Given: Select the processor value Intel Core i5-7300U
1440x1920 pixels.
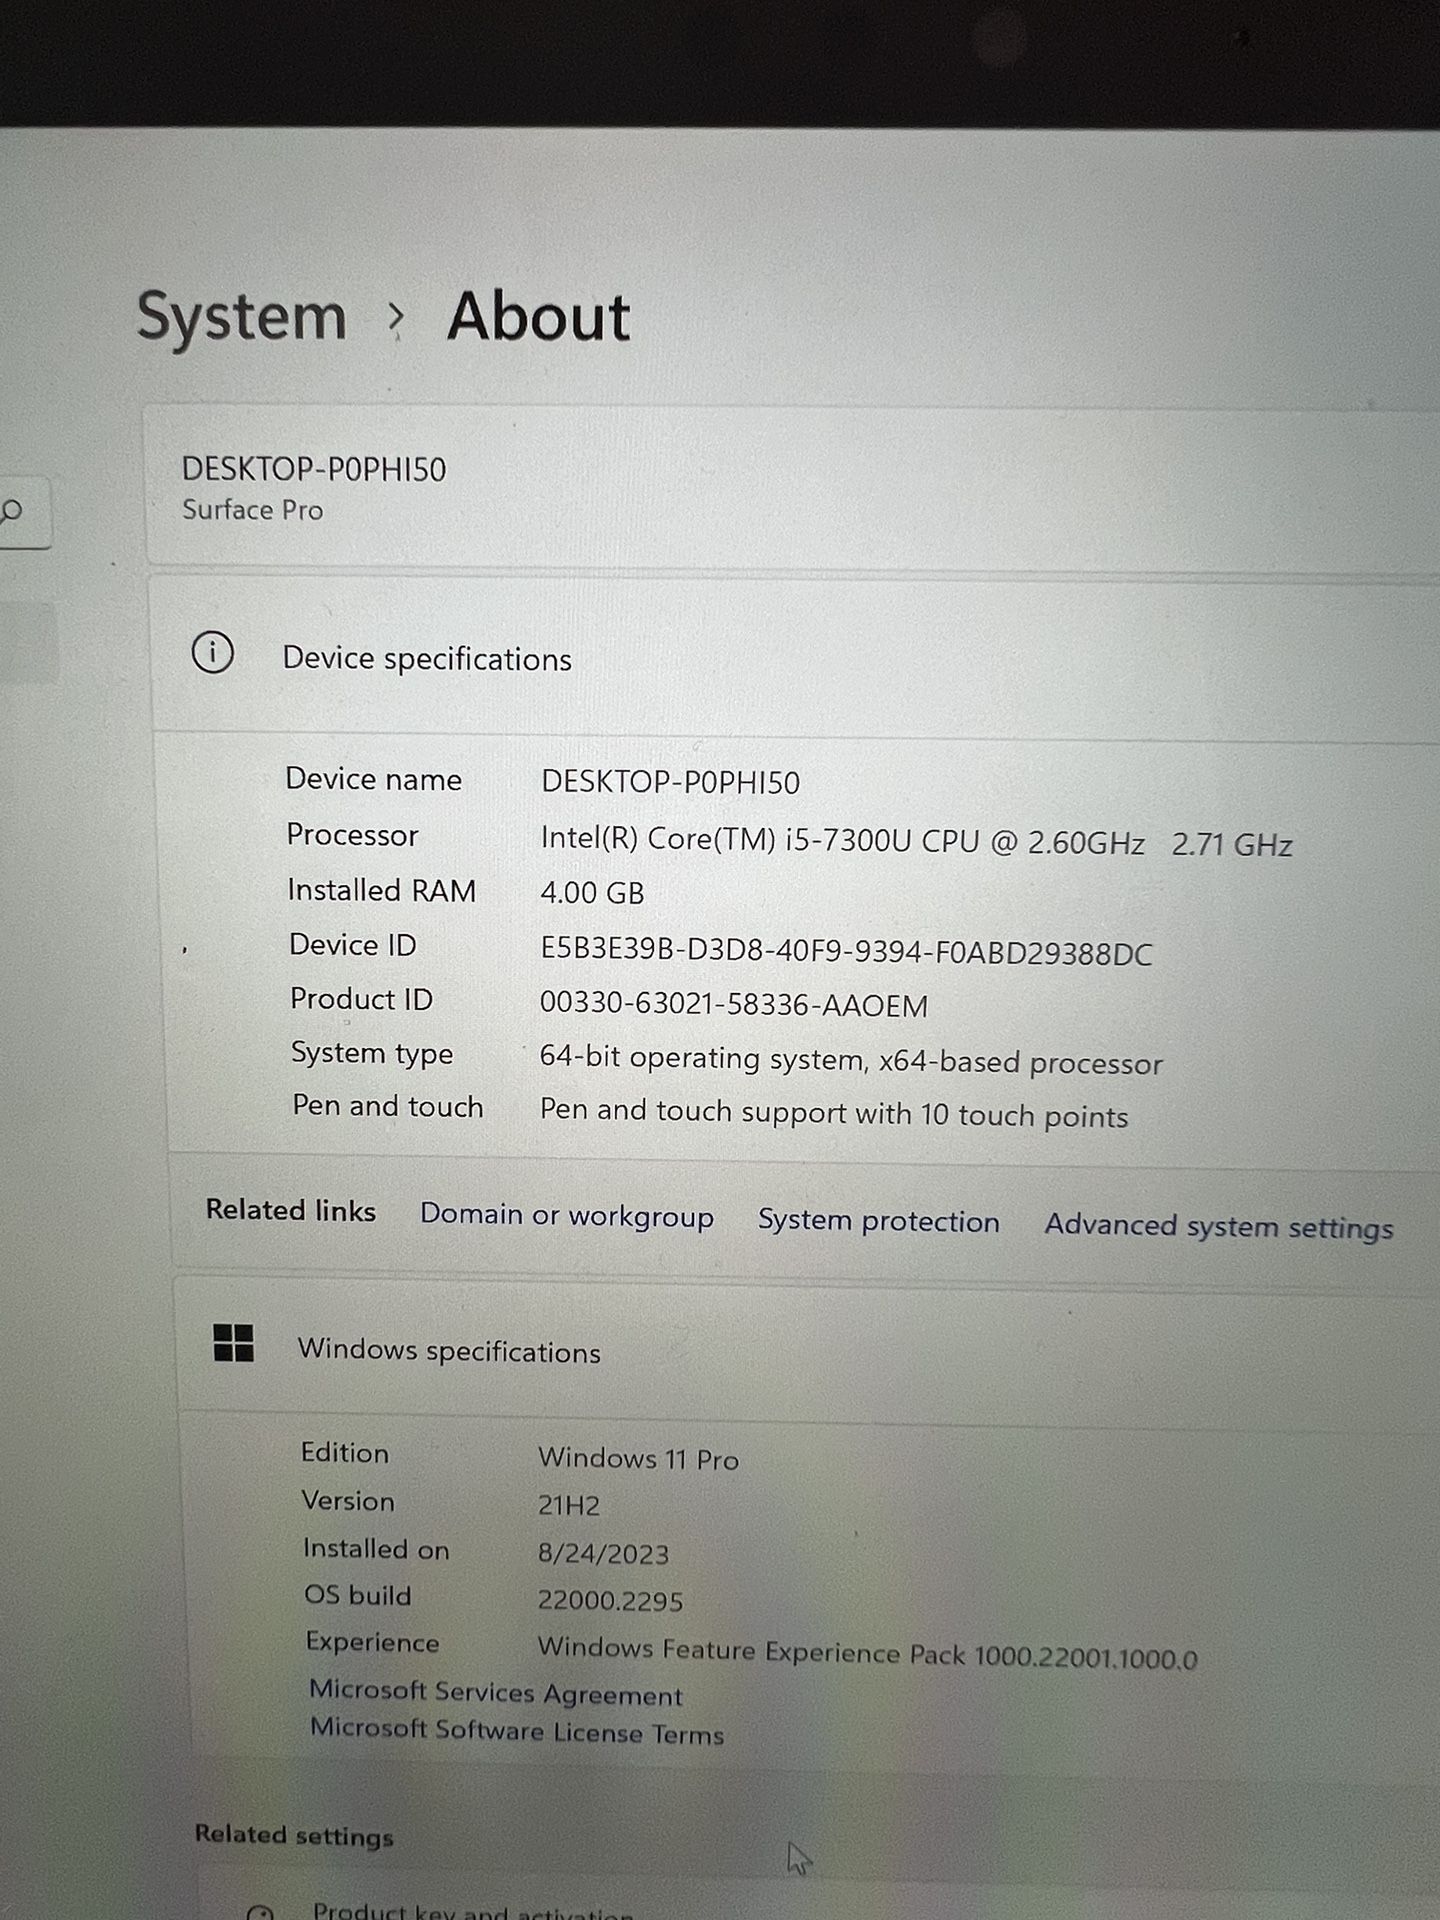Looking at the screenshot, I should [x=916, y=841].
